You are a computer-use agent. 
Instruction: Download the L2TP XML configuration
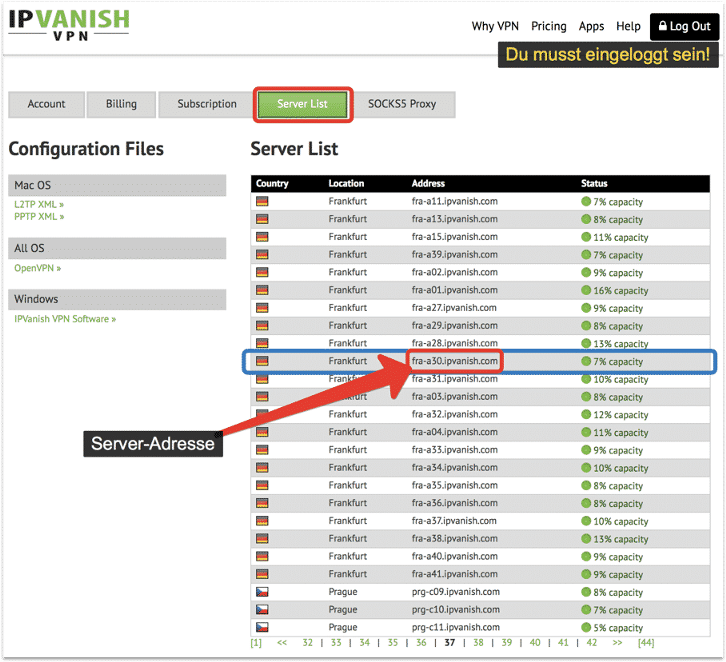pos(39,204)
